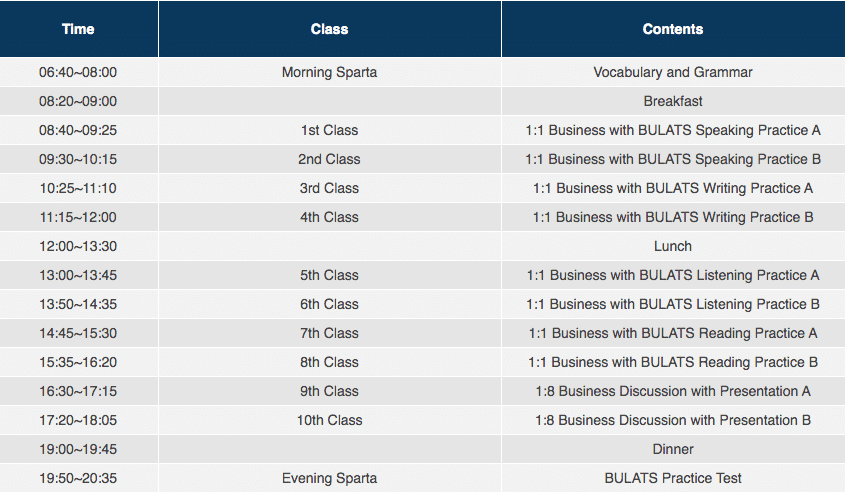
Task: Select the Morning Sparta class cell
Action: pyautogui.click(x=329, y=72)
